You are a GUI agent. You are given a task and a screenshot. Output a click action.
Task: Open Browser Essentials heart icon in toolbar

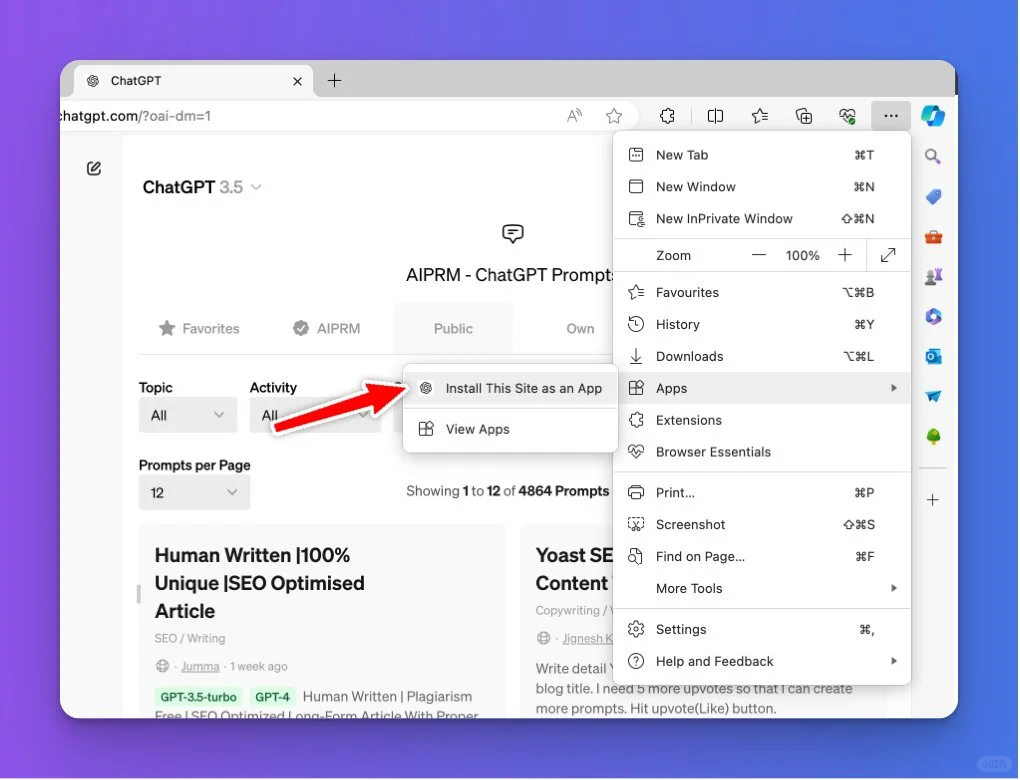click(x=847, y=116)
